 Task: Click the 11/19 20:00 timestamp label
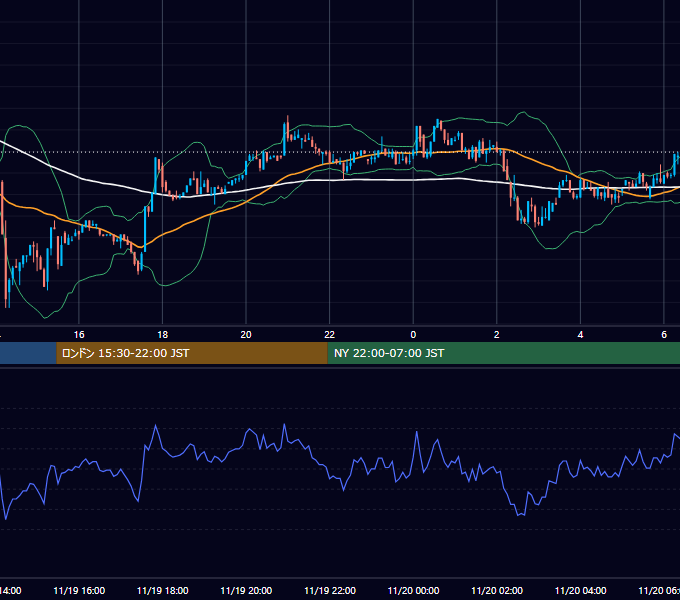pos(246,590)
